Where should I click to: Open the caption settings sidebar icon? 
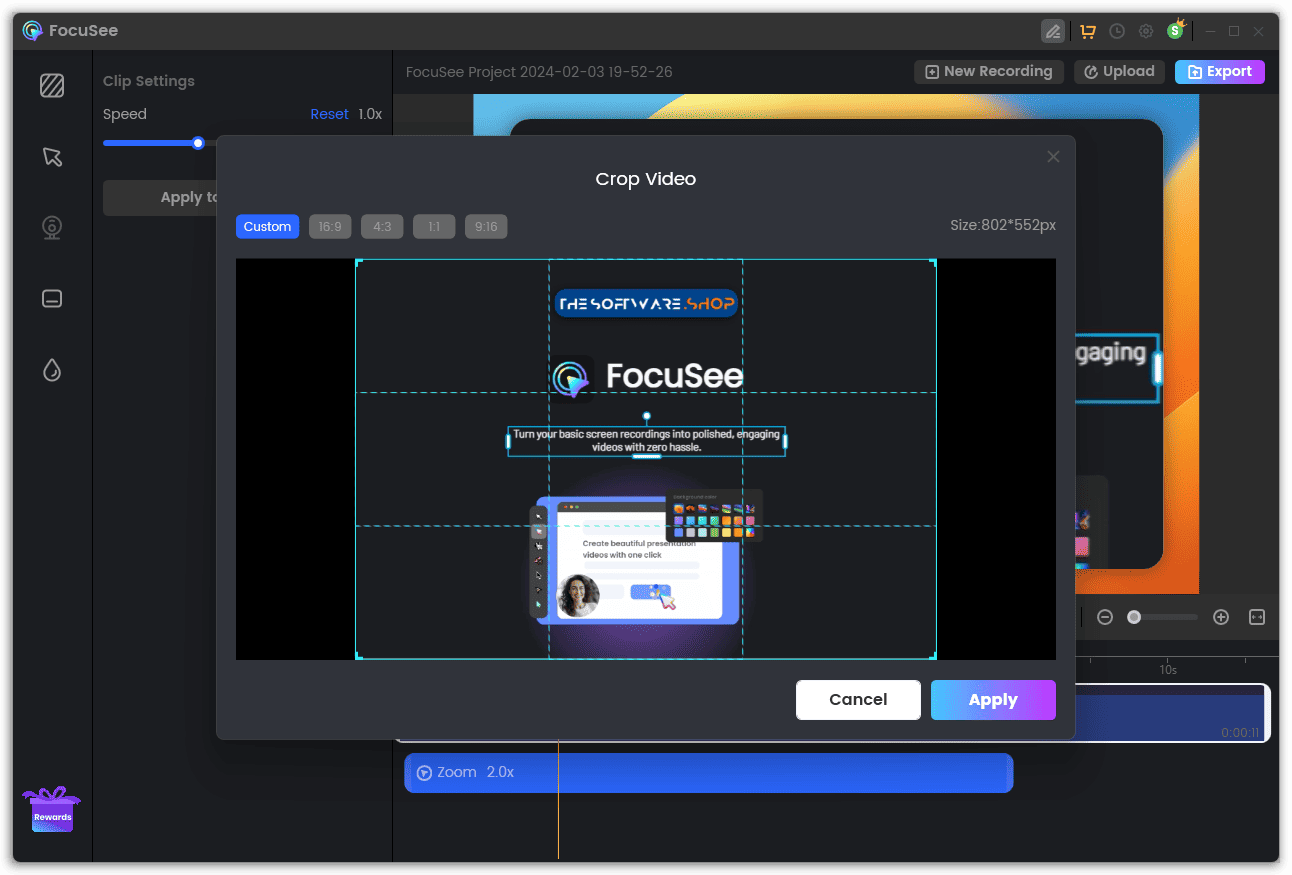(x=52, y=298)
